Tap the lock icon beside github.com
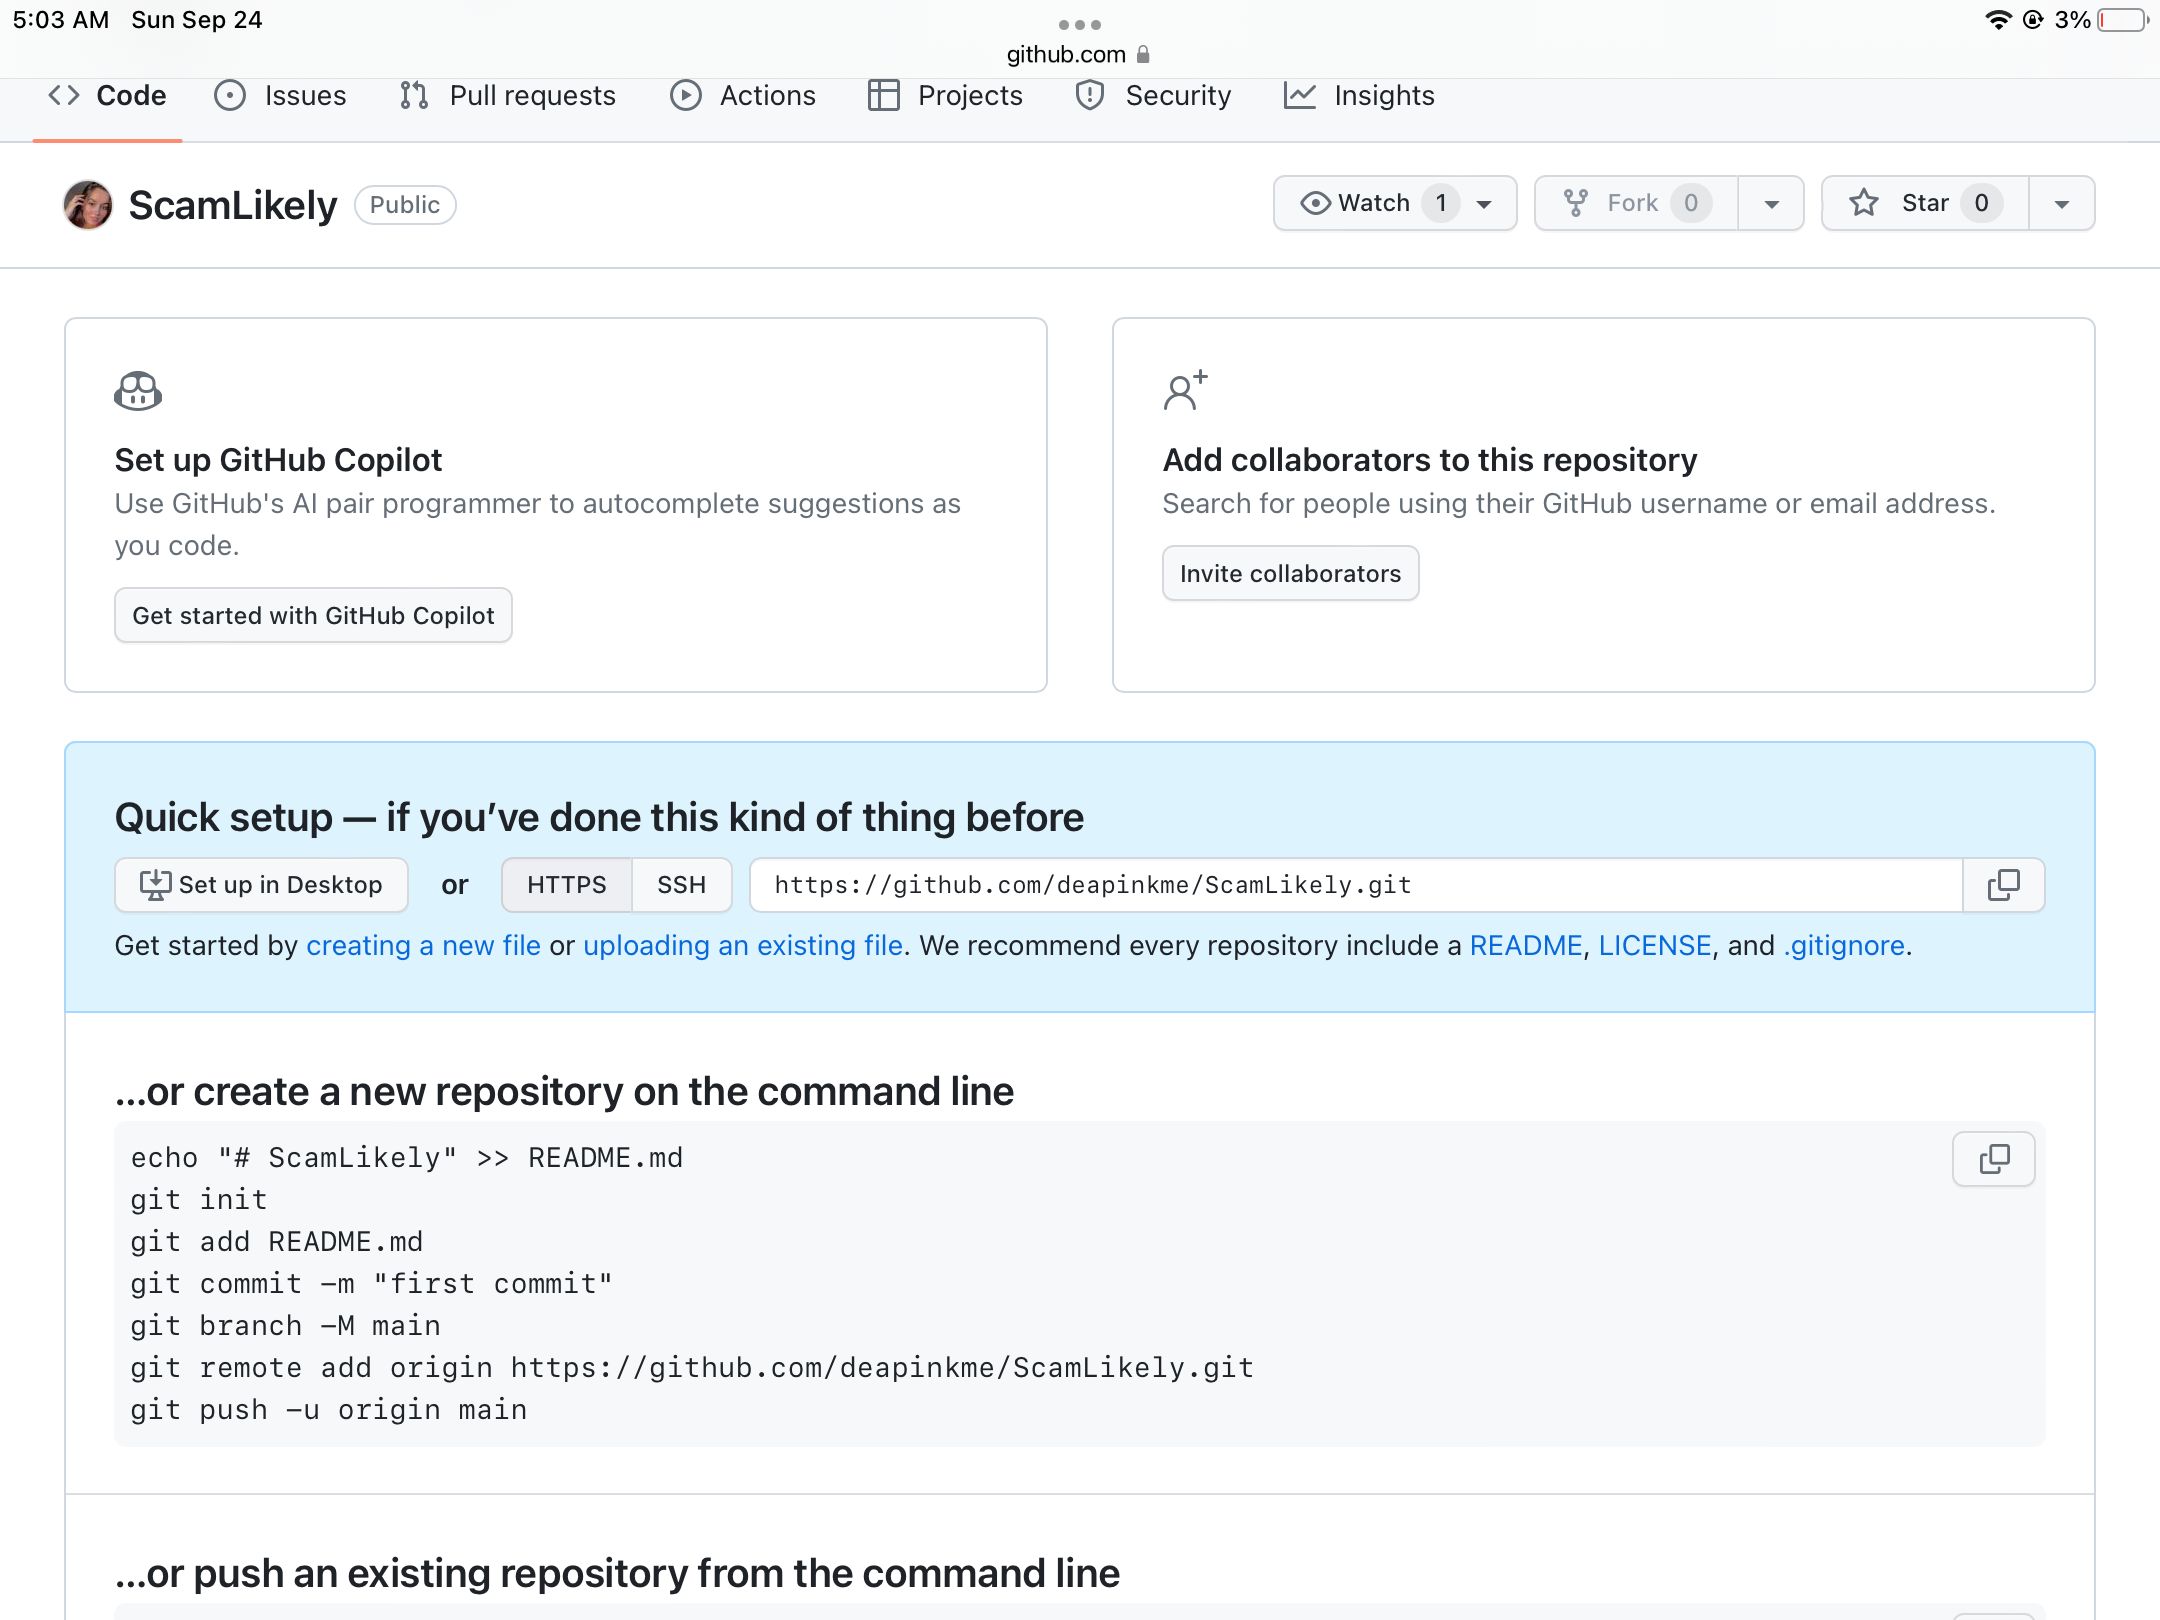Viewport: 2160px width, 1620px height. 1143,54
